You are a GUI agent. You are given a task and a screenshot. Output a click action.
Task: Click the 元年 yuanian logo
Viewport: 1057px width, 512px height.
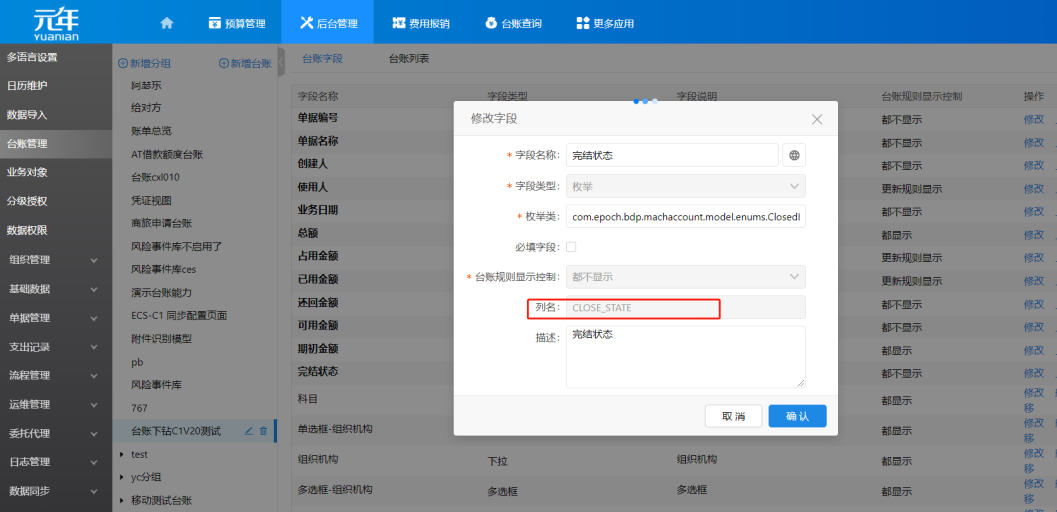[56, 23]
